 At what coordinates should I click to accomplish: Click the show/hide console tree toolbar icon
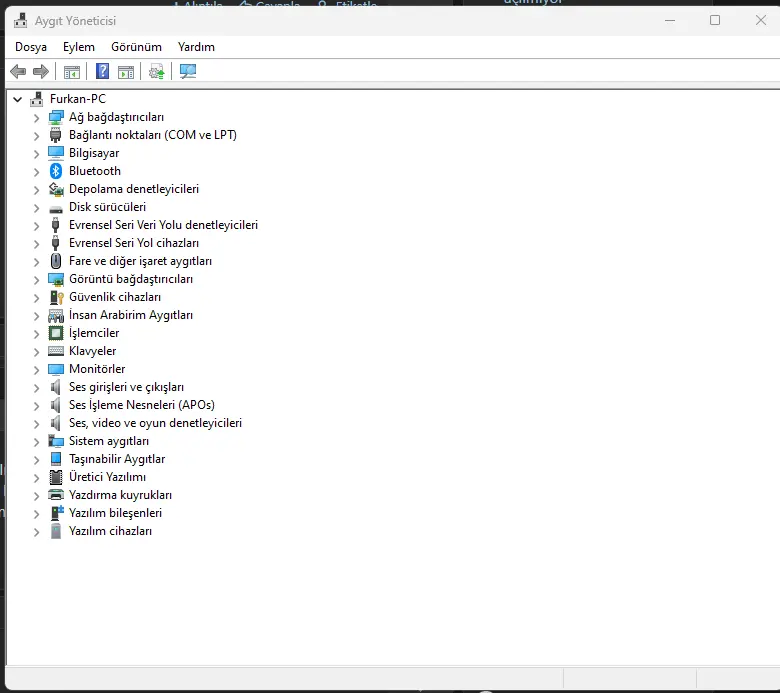[x=72, y=72]
